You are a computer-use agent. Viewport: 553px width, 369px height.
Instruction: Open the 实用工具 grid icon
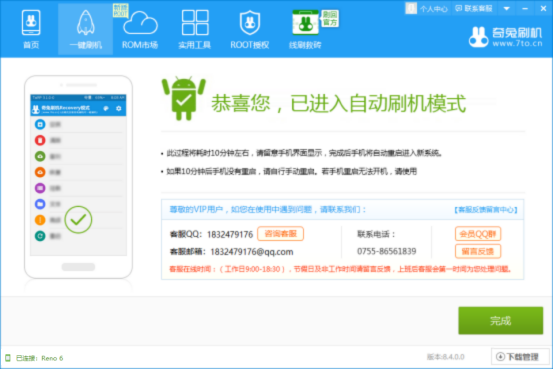[x=195, y=23]
